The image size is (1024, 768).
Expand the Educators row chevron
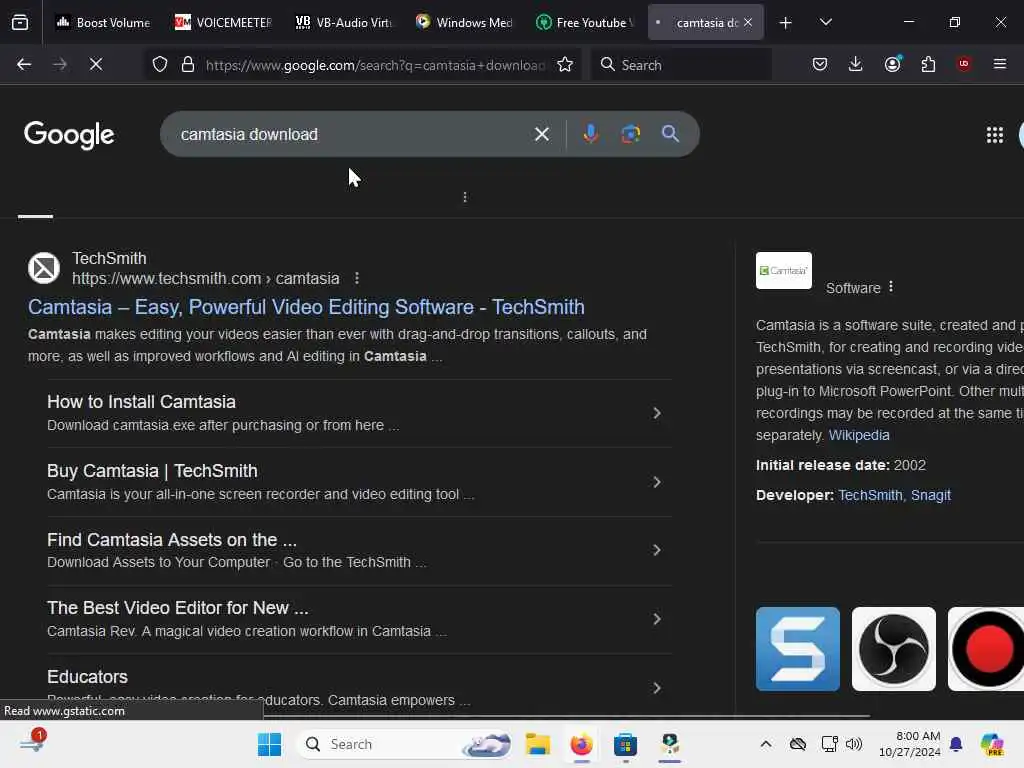tap(657, 688)
